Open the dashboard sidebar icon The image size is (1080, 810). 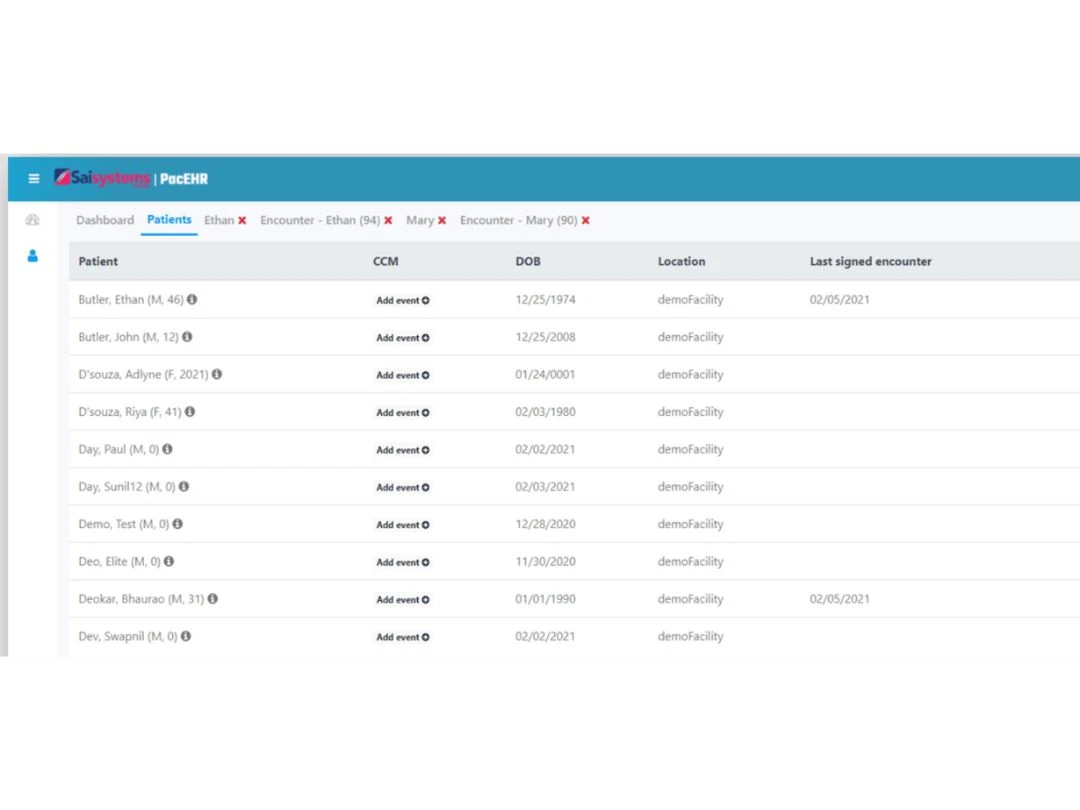pos(32,220)
